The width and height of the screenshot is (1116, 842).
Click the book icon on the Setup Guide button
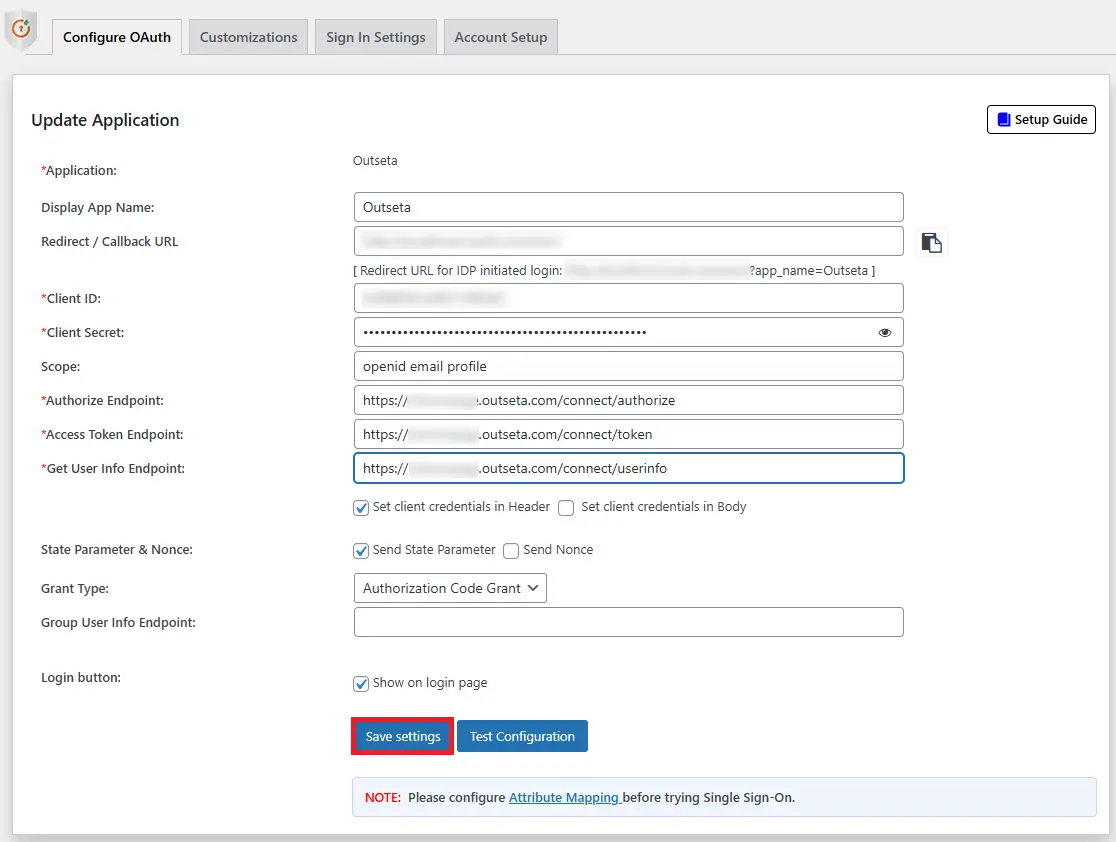point(1004,120)
